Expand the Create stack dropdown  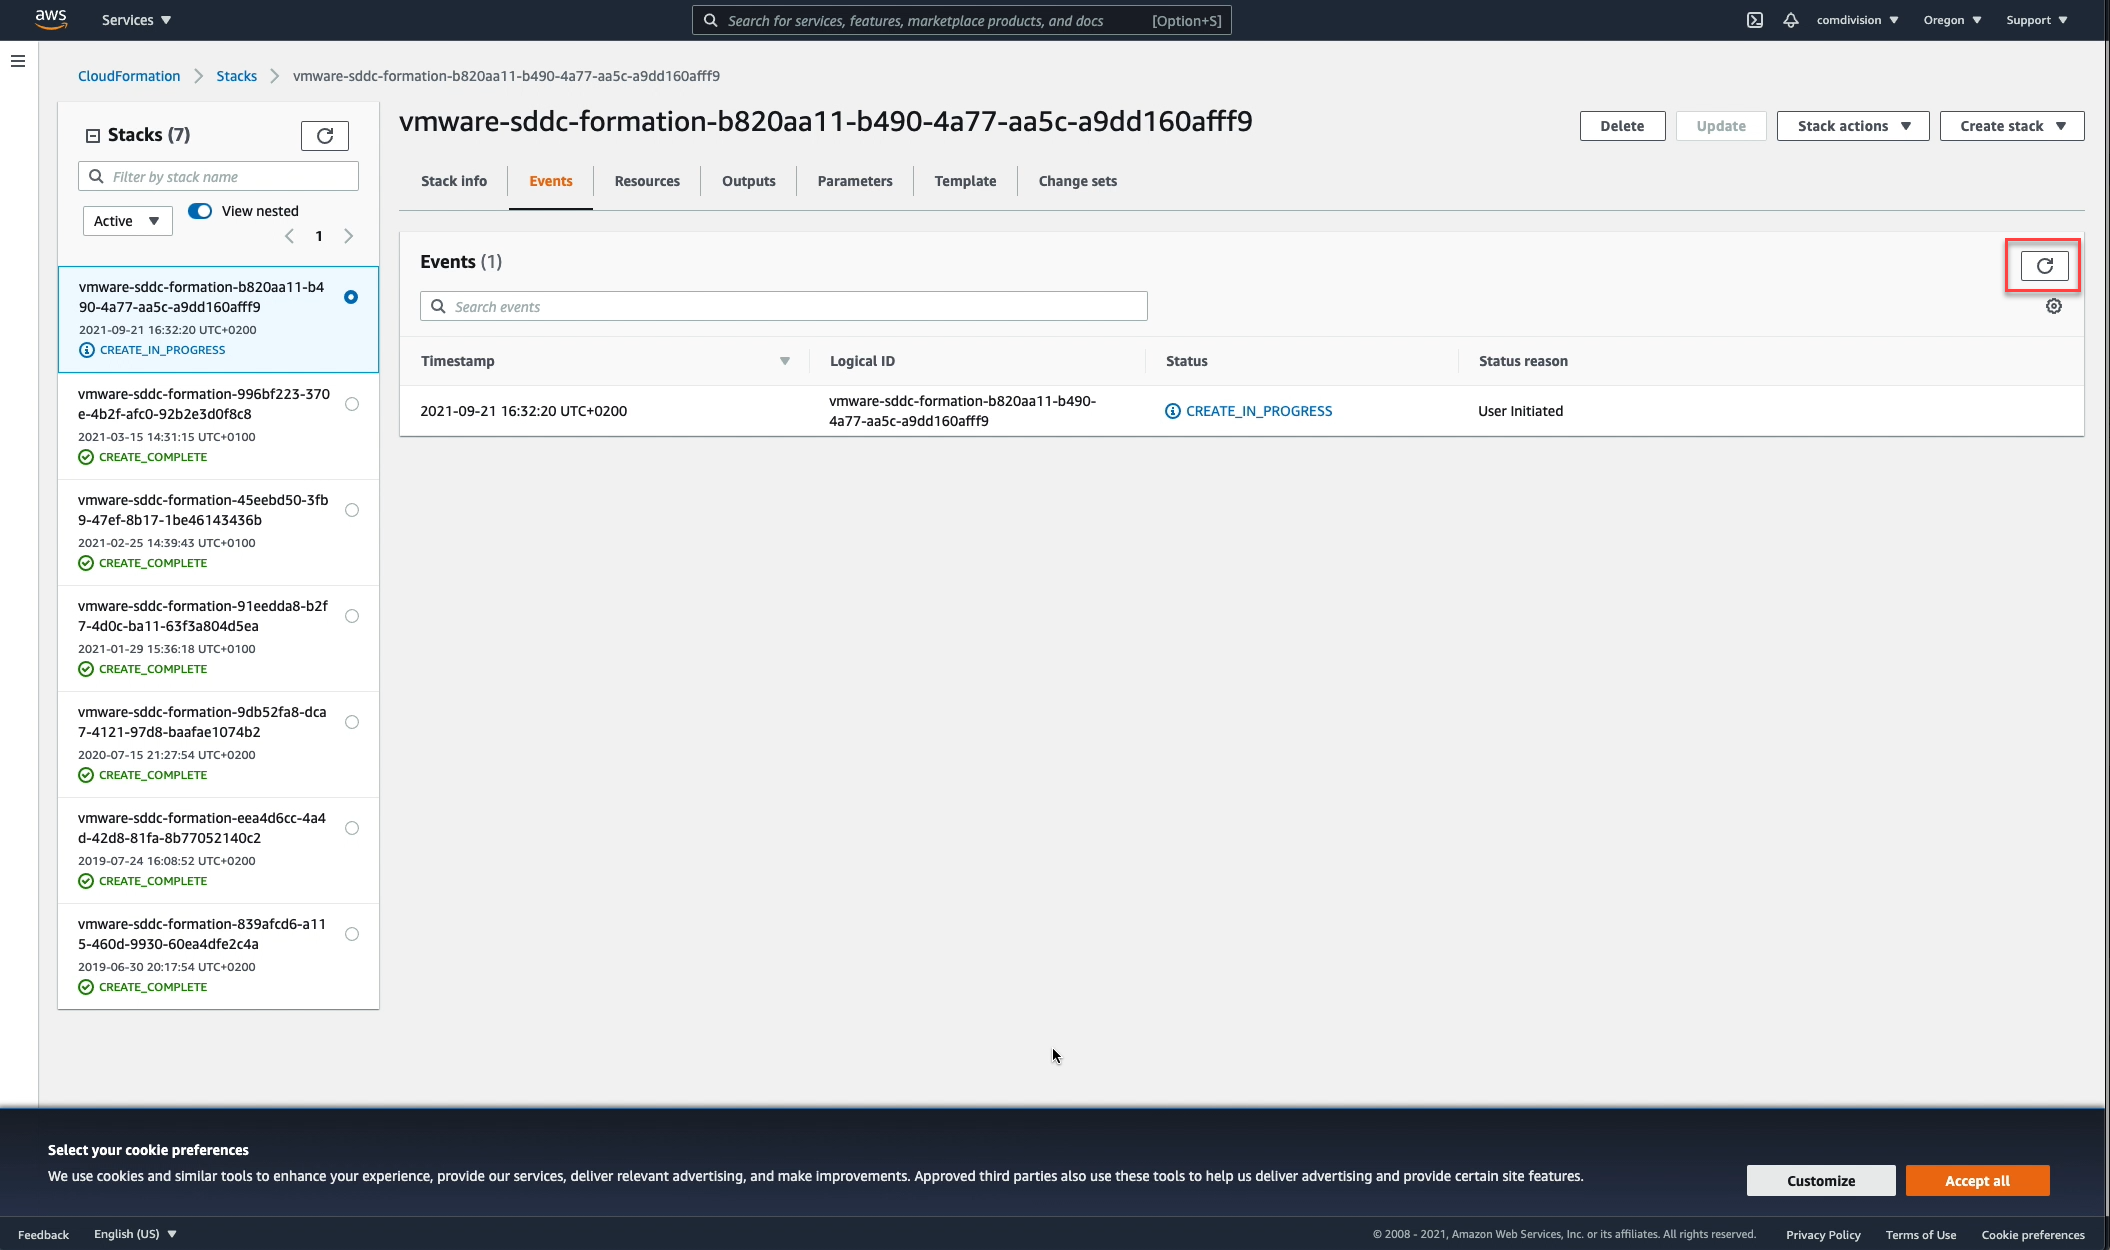[x=2012, y=126]
